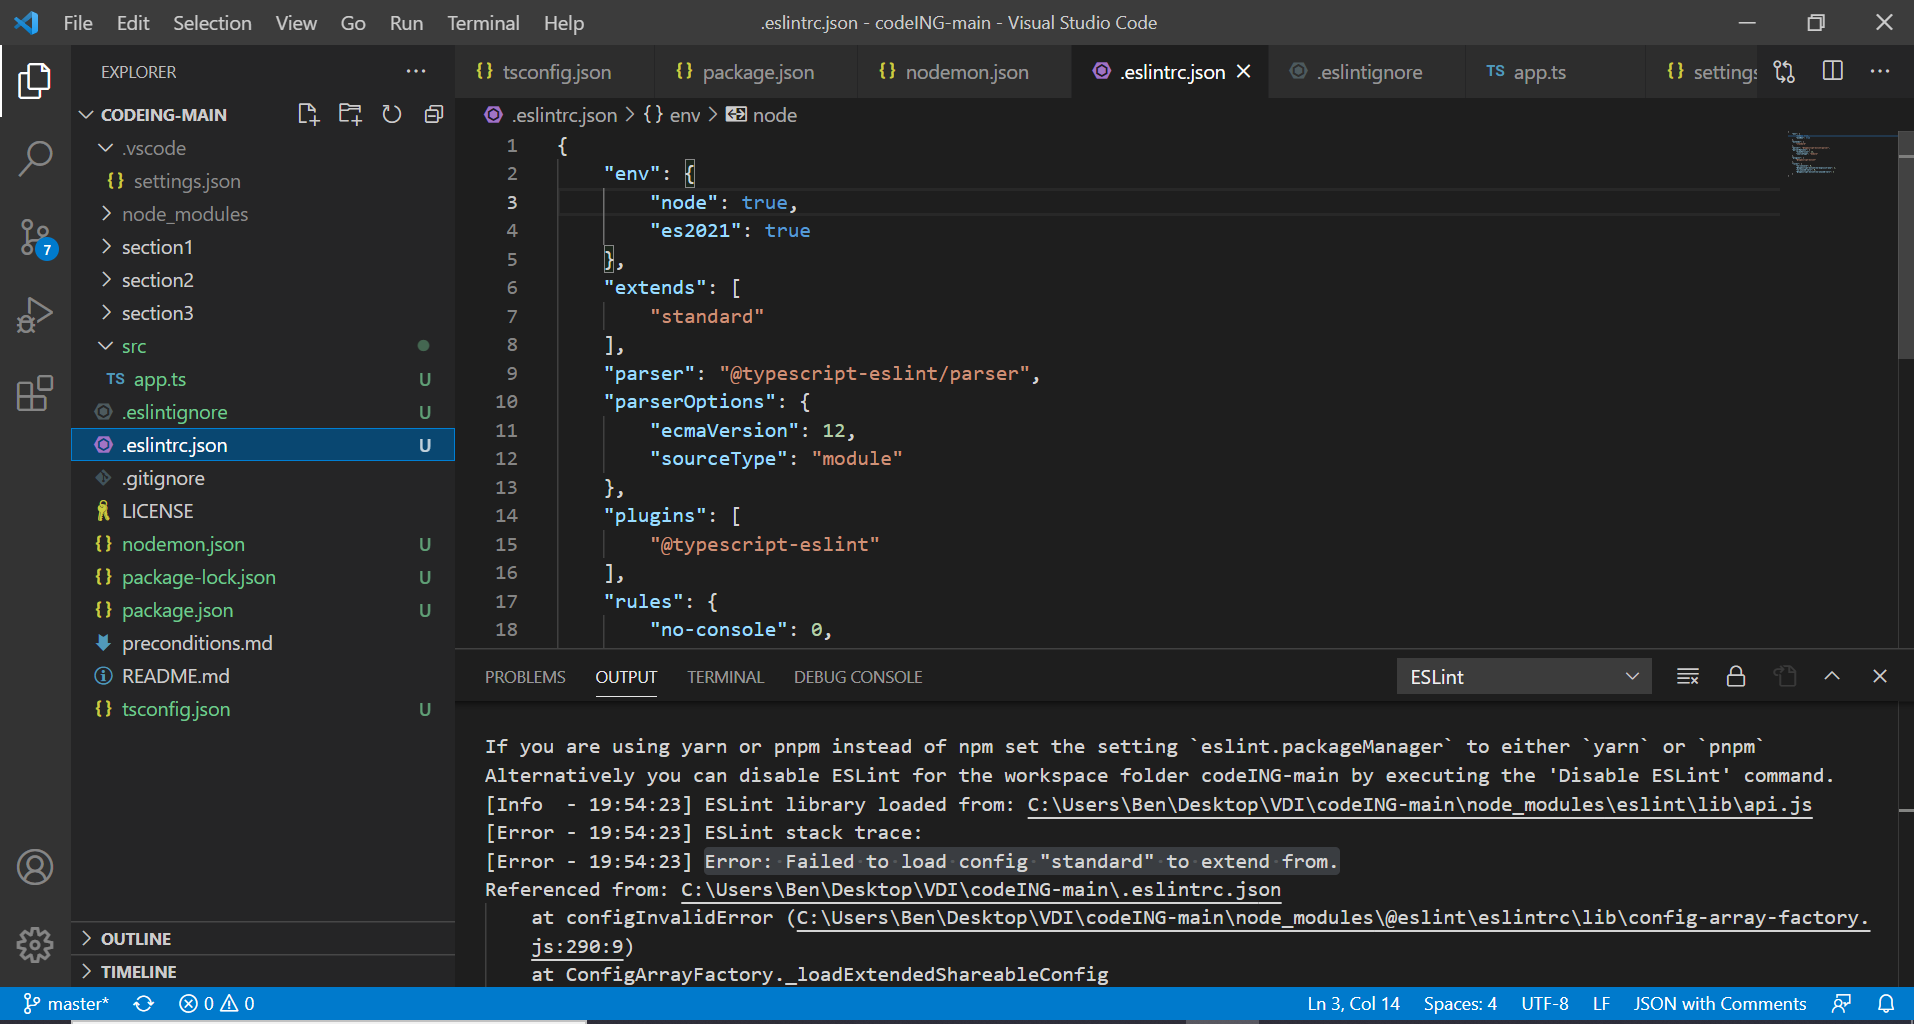Open the Selection menu
Viewport: 1914px width, 1024px height.
tap(212, 22)
